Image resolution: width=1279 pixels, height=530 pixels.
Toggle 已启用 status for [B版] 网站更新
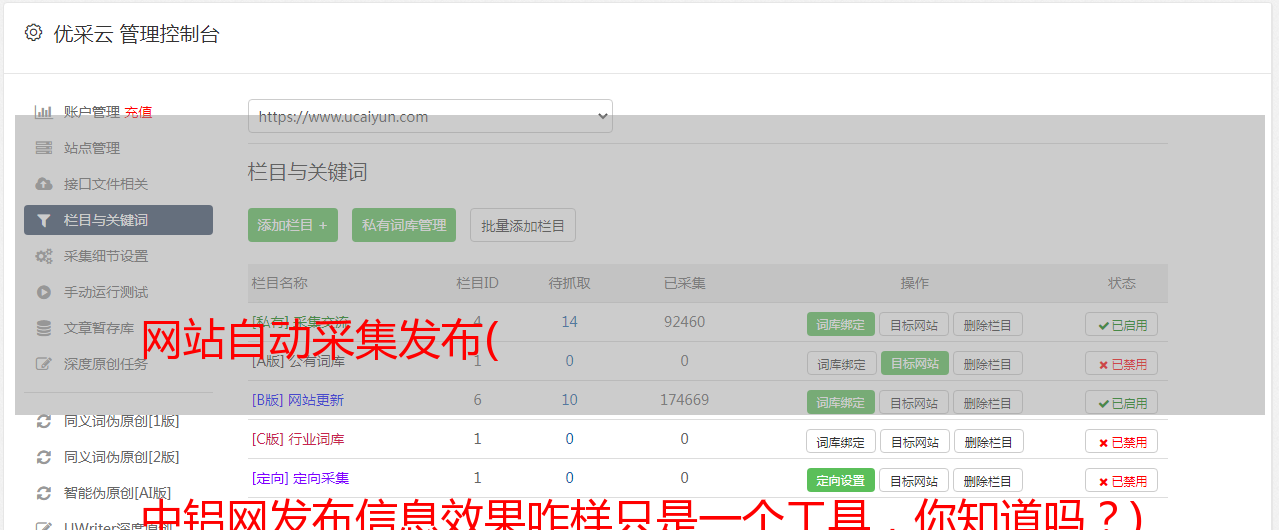tap(1122, 402)
